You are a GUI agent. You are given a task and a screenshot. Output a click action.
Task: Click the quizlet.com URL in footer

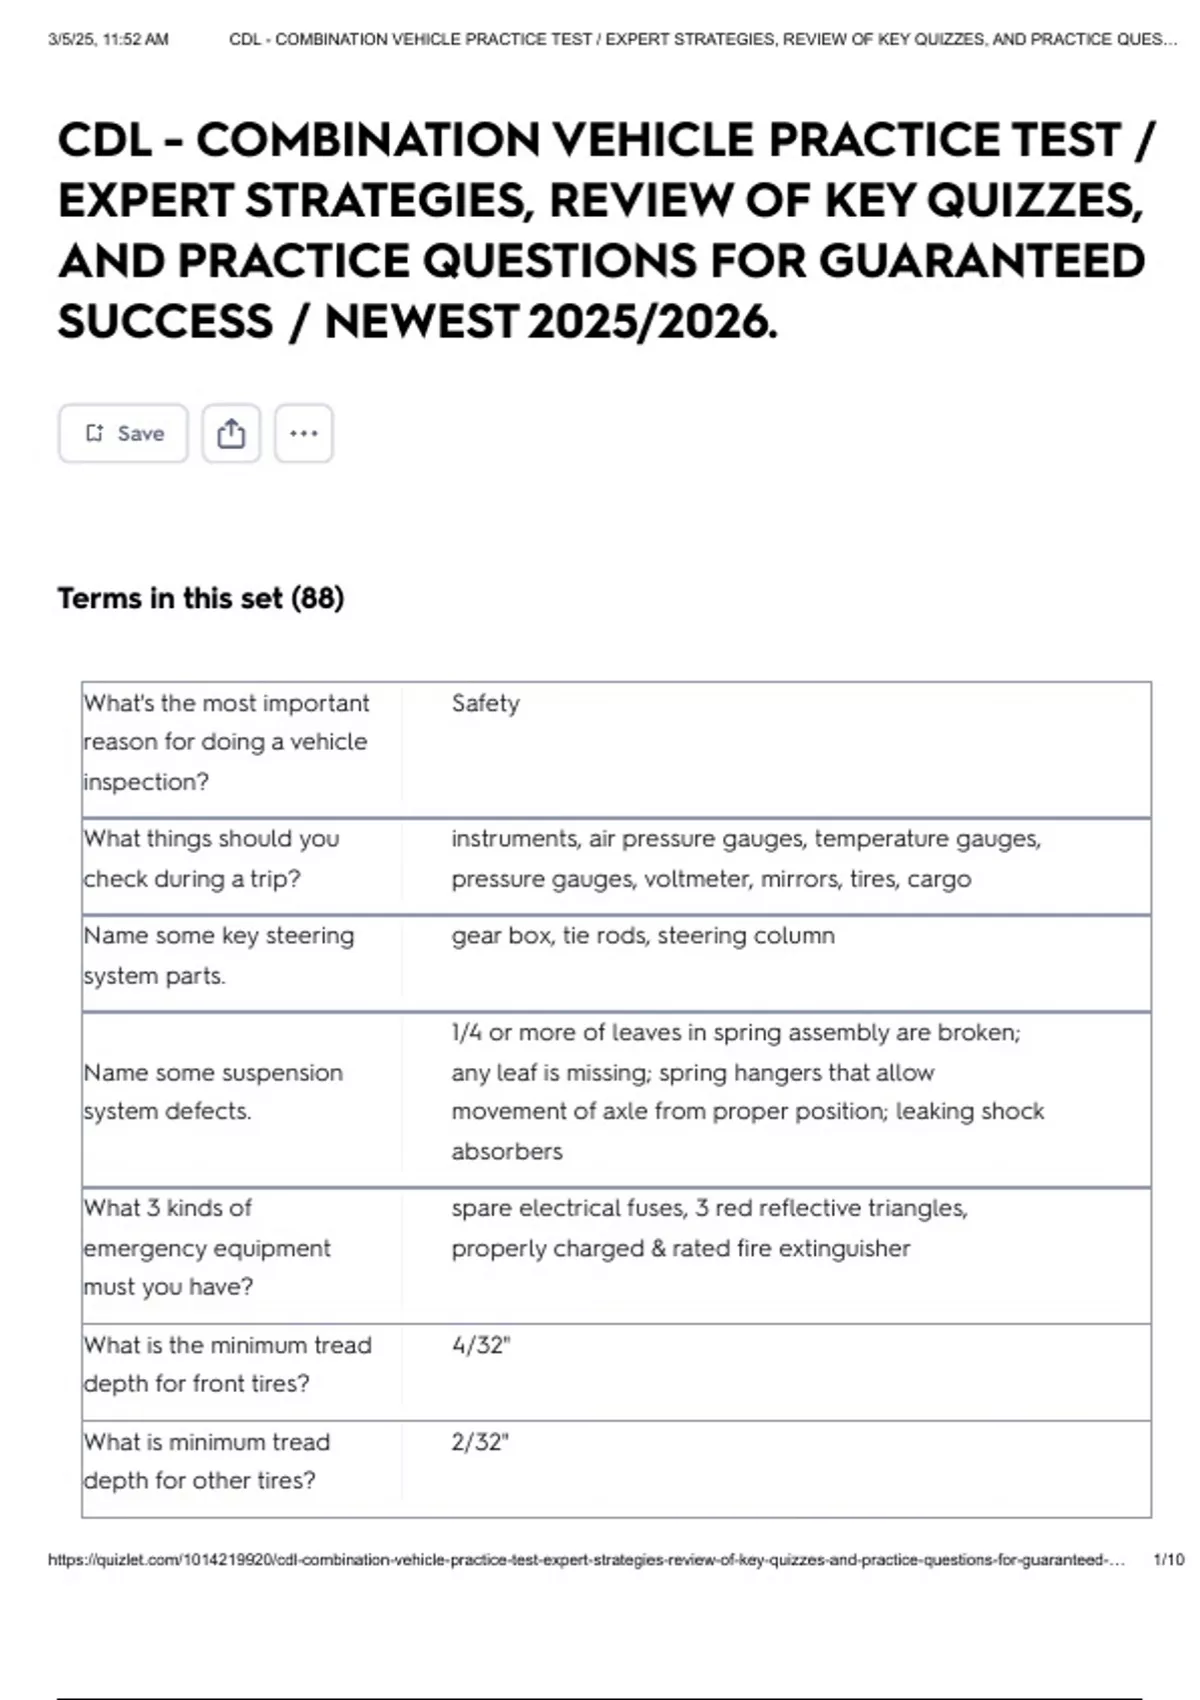(586, 1559)
